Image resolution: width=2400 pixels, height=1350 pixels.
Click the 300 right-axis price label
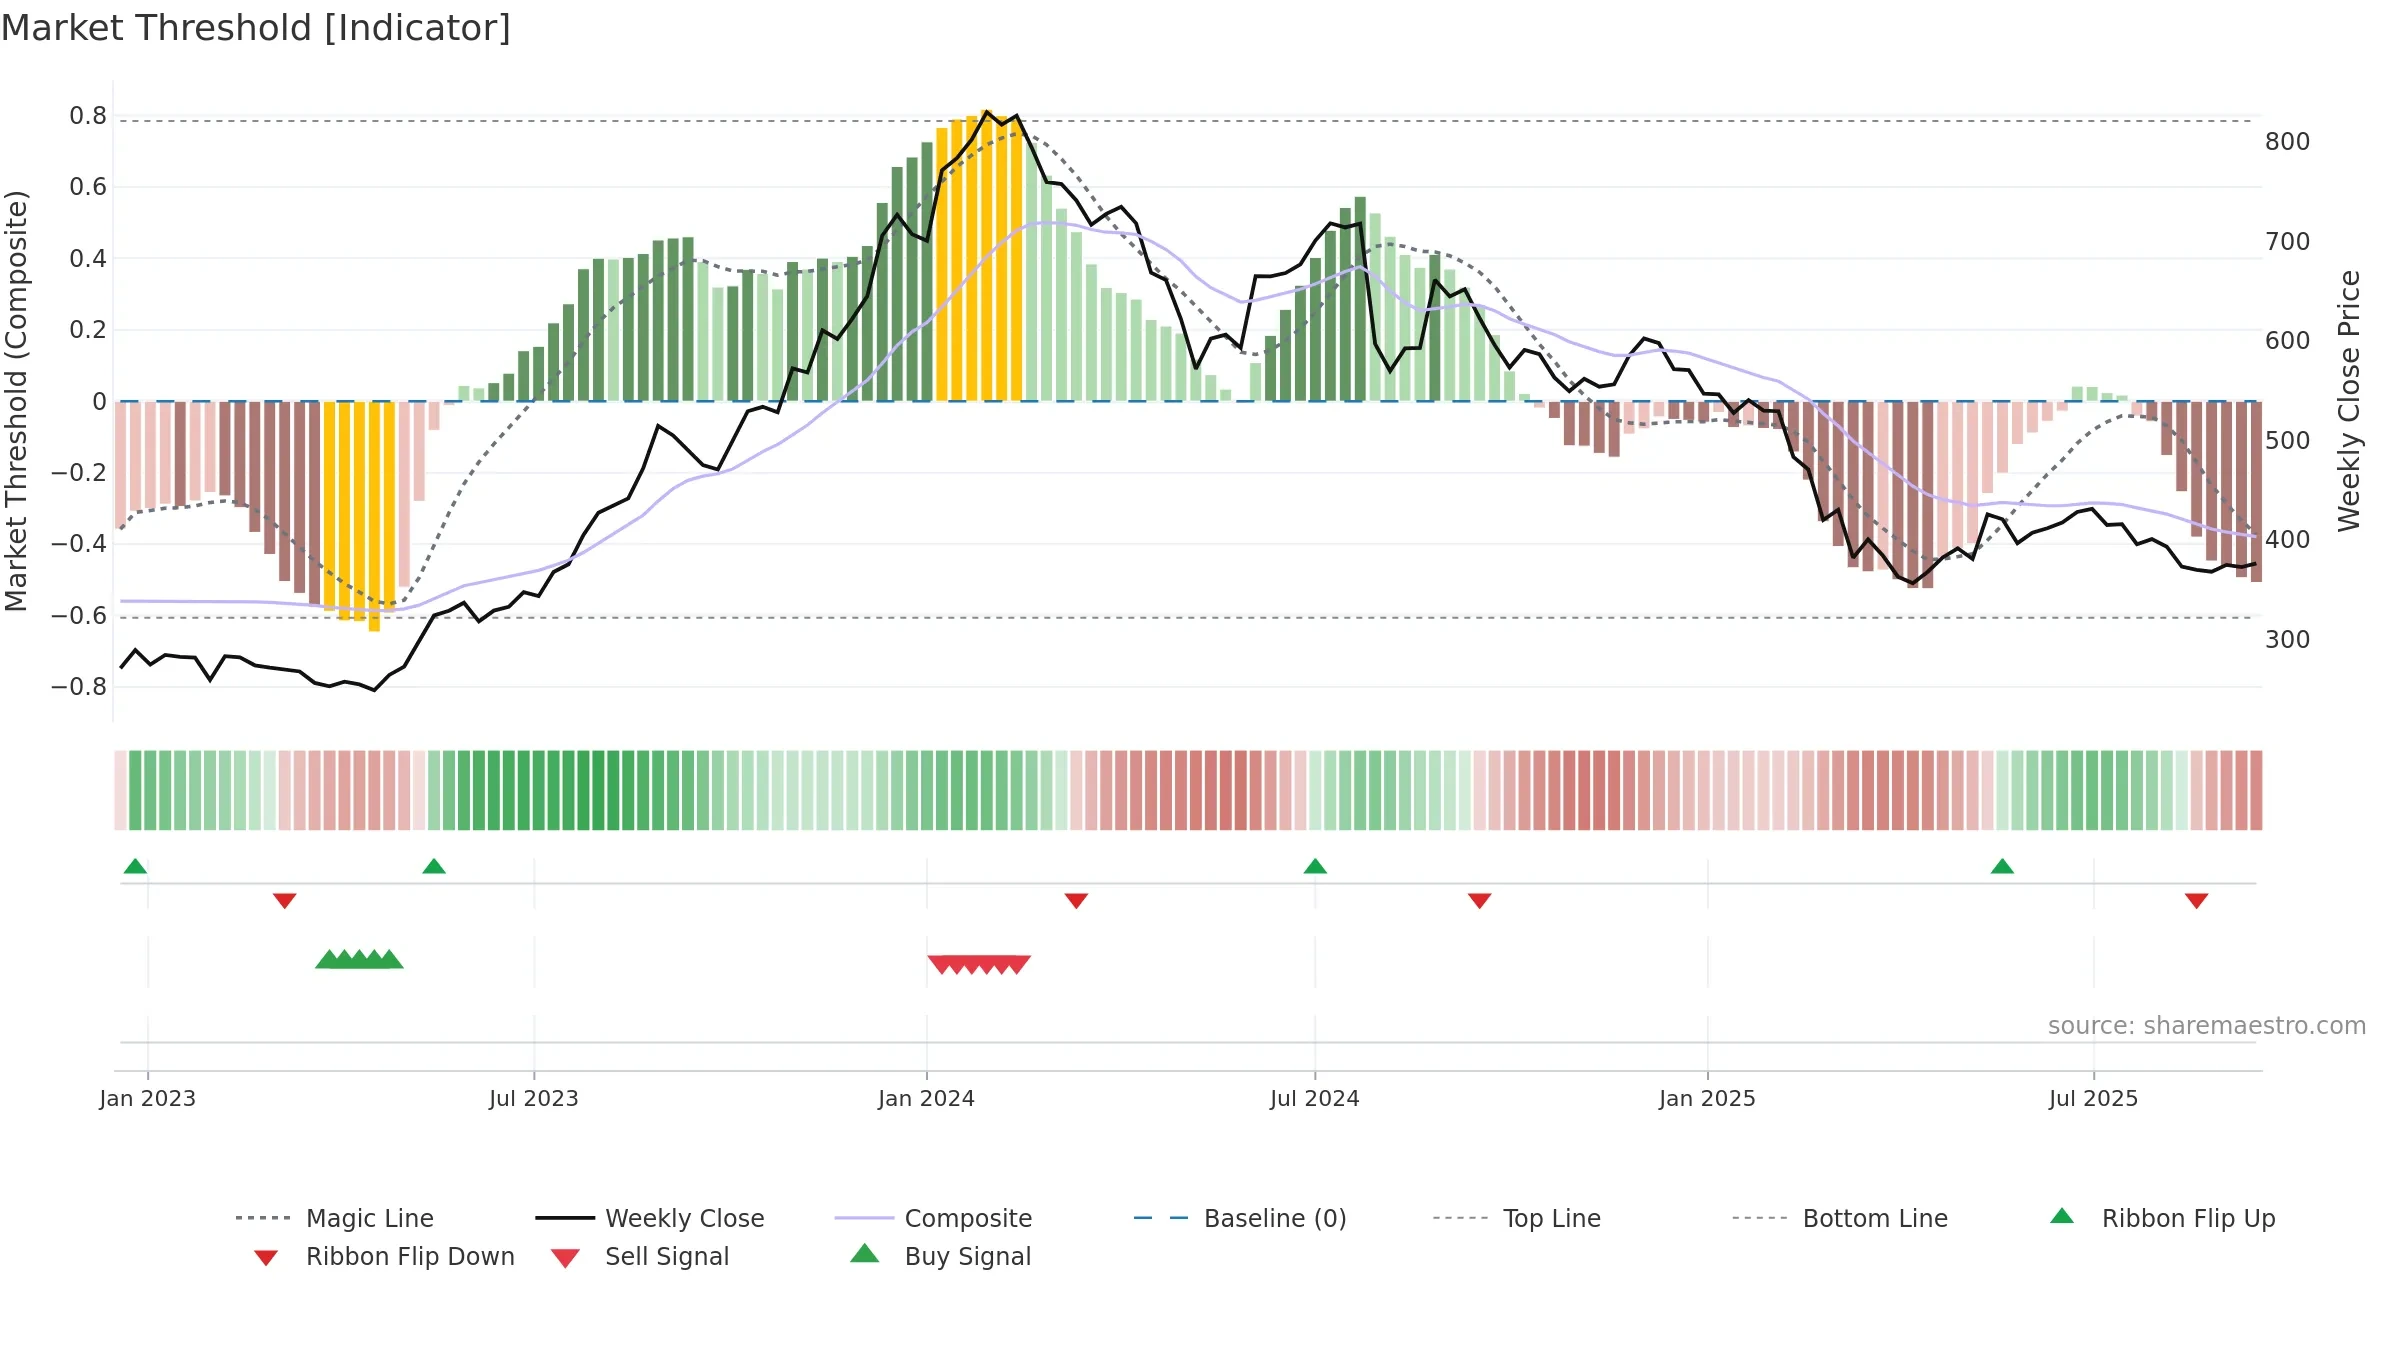(2288, 639)
